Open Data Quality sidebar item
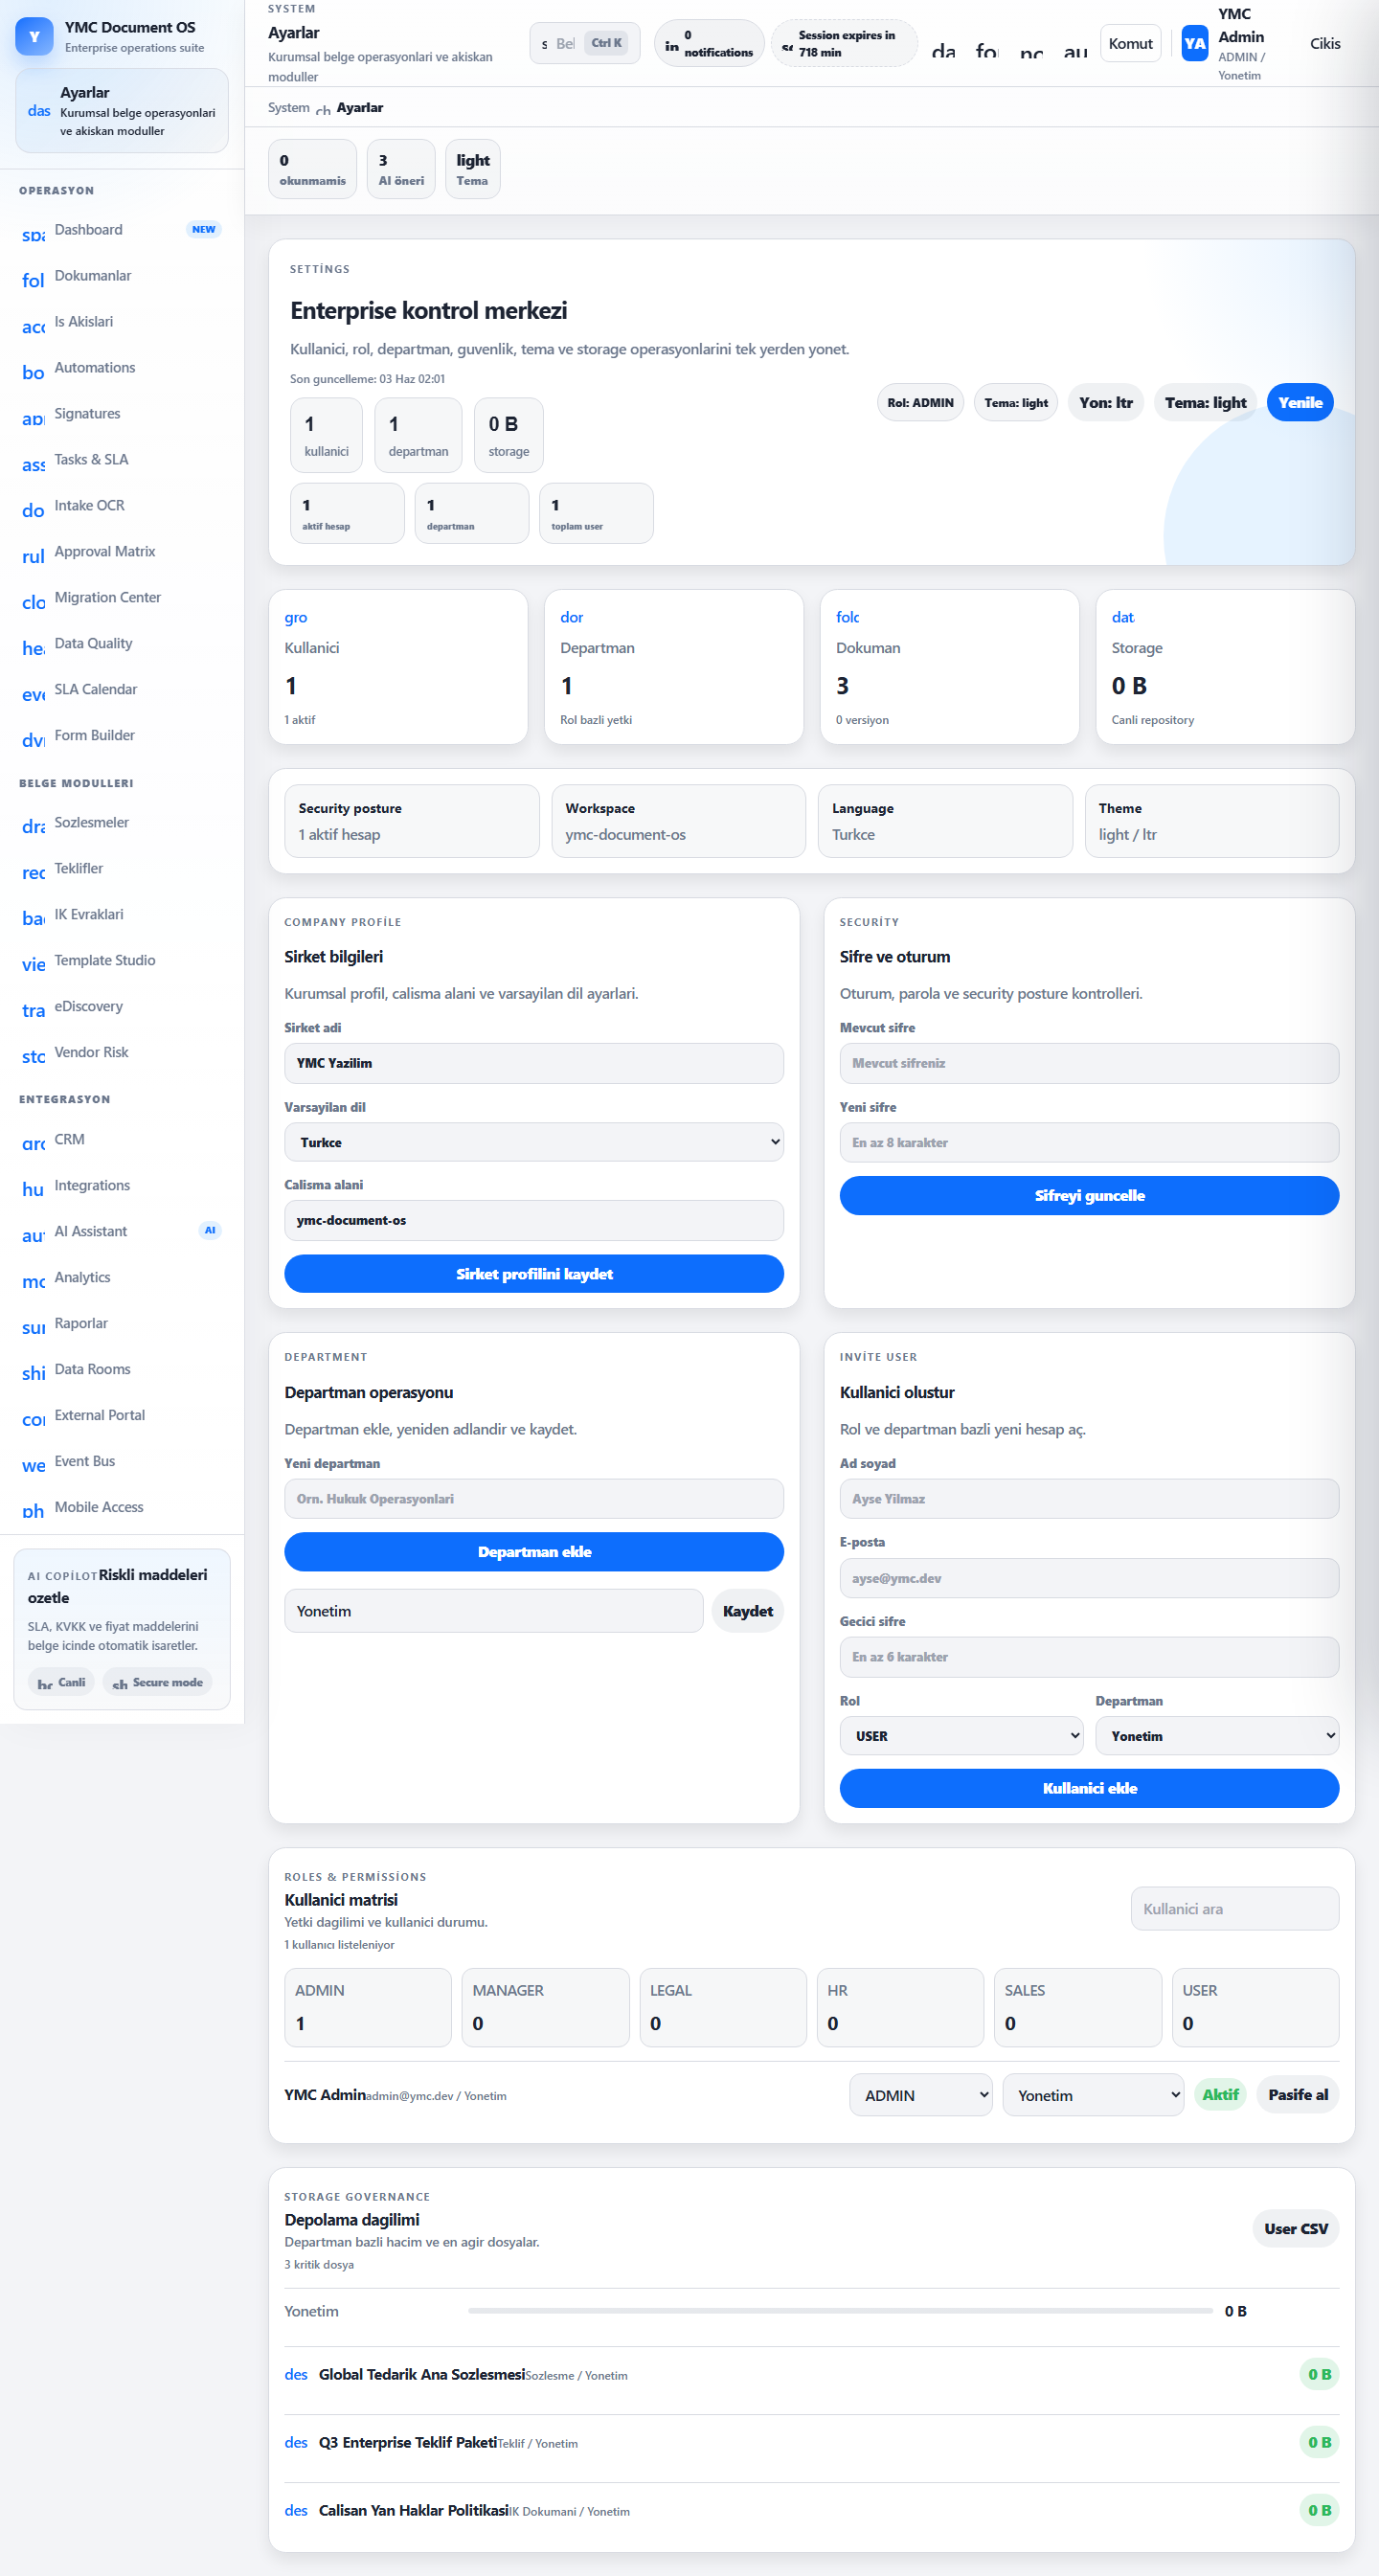 pos(121,644)
